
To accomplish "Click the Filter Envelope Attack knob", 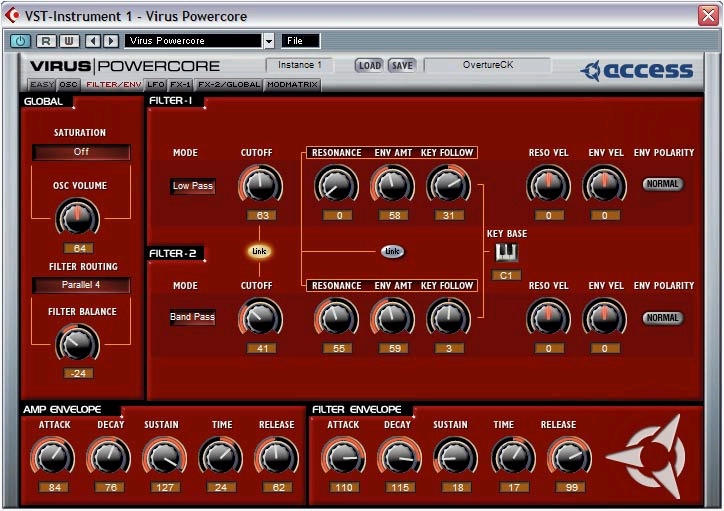I will (343, 457).
